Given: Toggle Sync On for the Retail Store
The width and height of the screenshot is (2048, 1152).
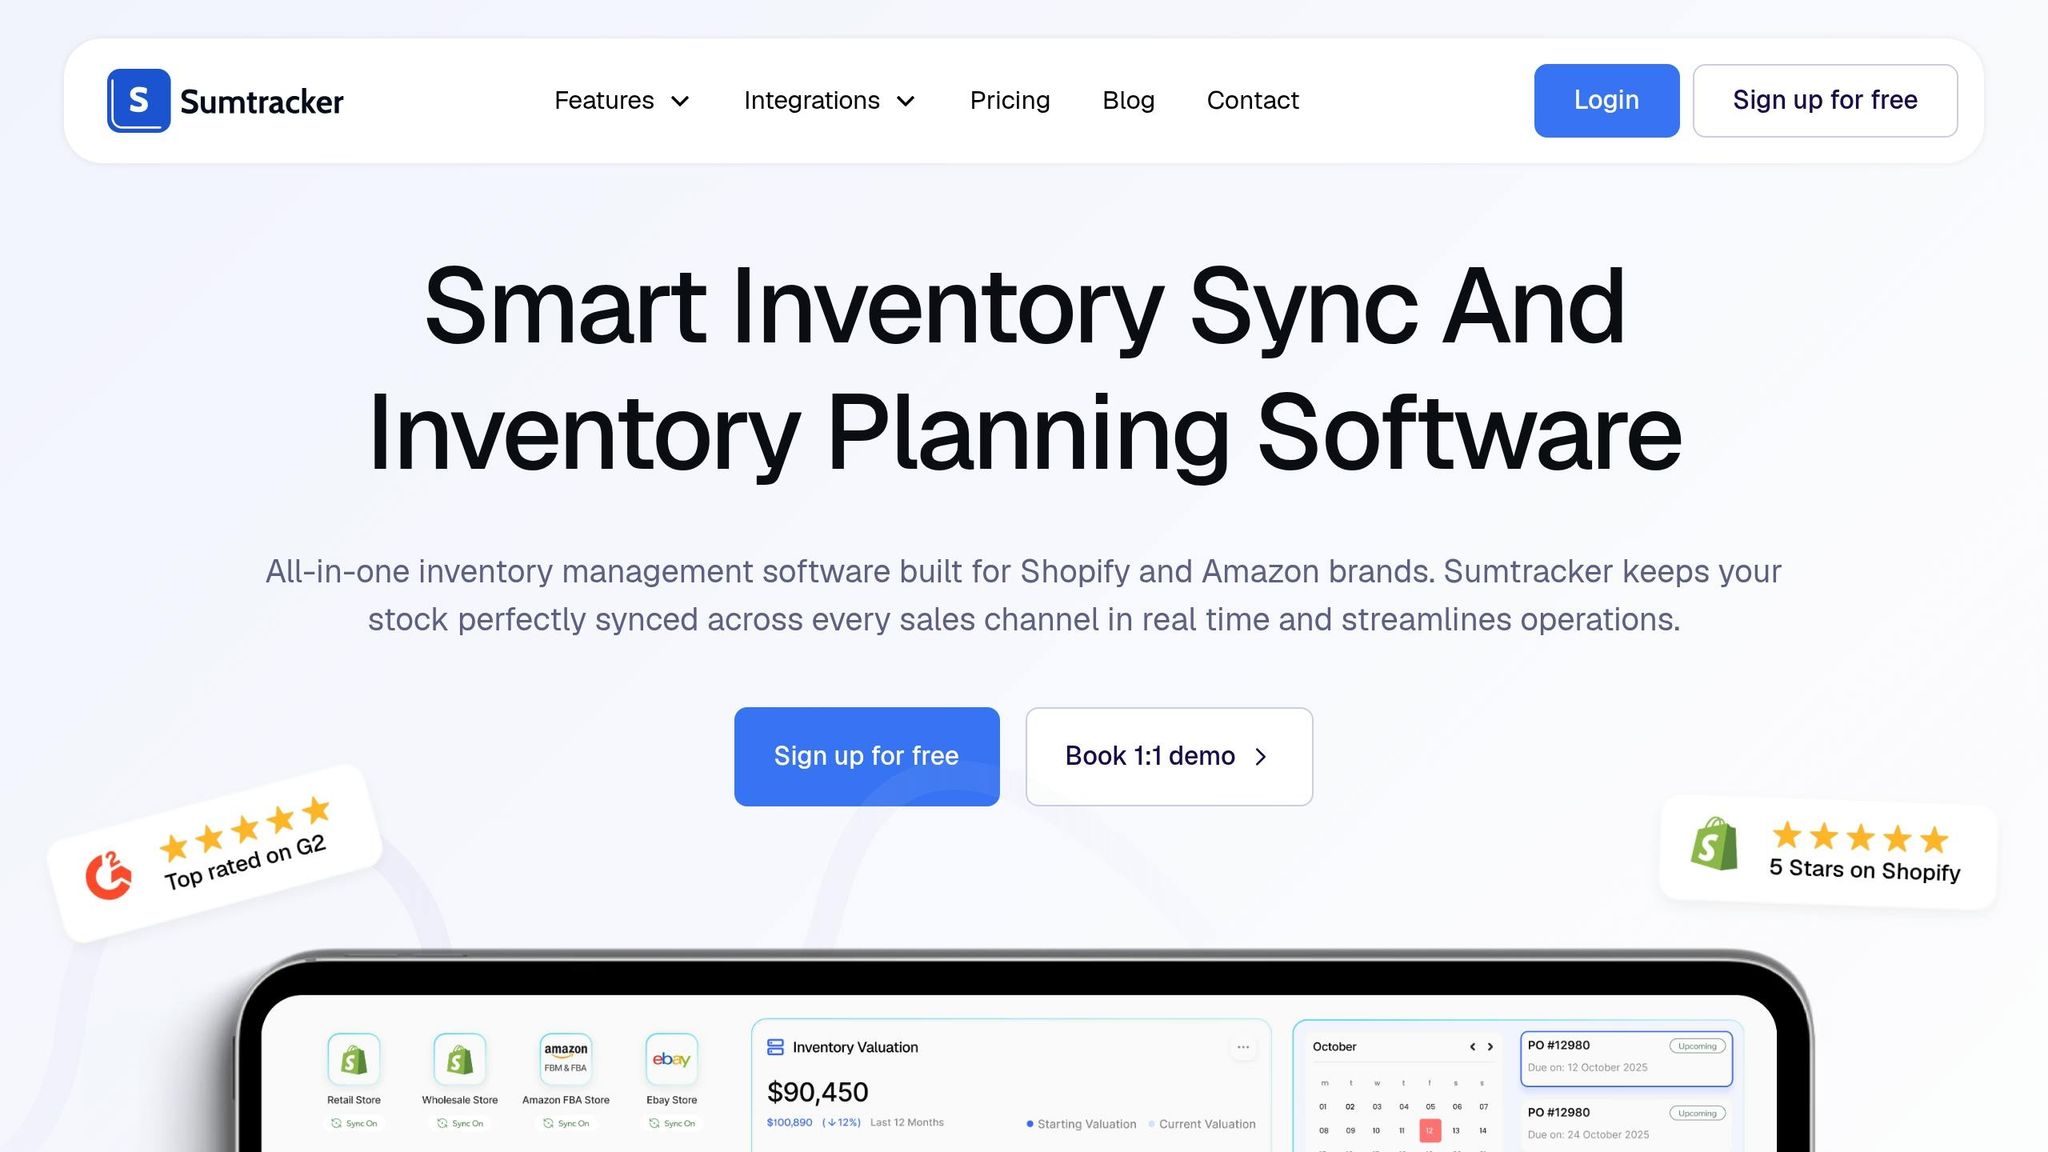Looking at the screenshot, I should (353, 1123).
